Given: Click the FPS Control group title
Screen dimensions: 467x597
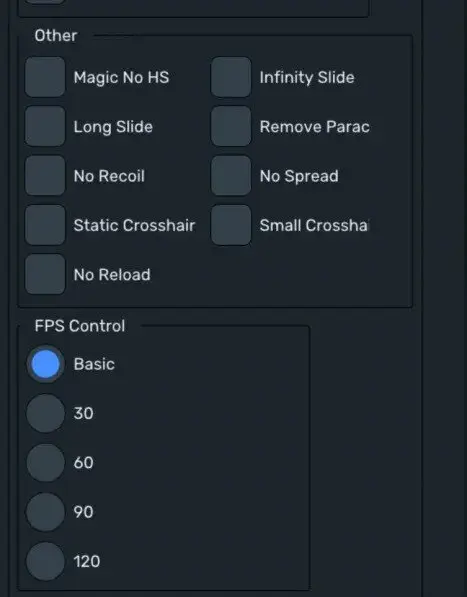Looking at the screenshot, I should pyautogui.click(x=80, y=326).
